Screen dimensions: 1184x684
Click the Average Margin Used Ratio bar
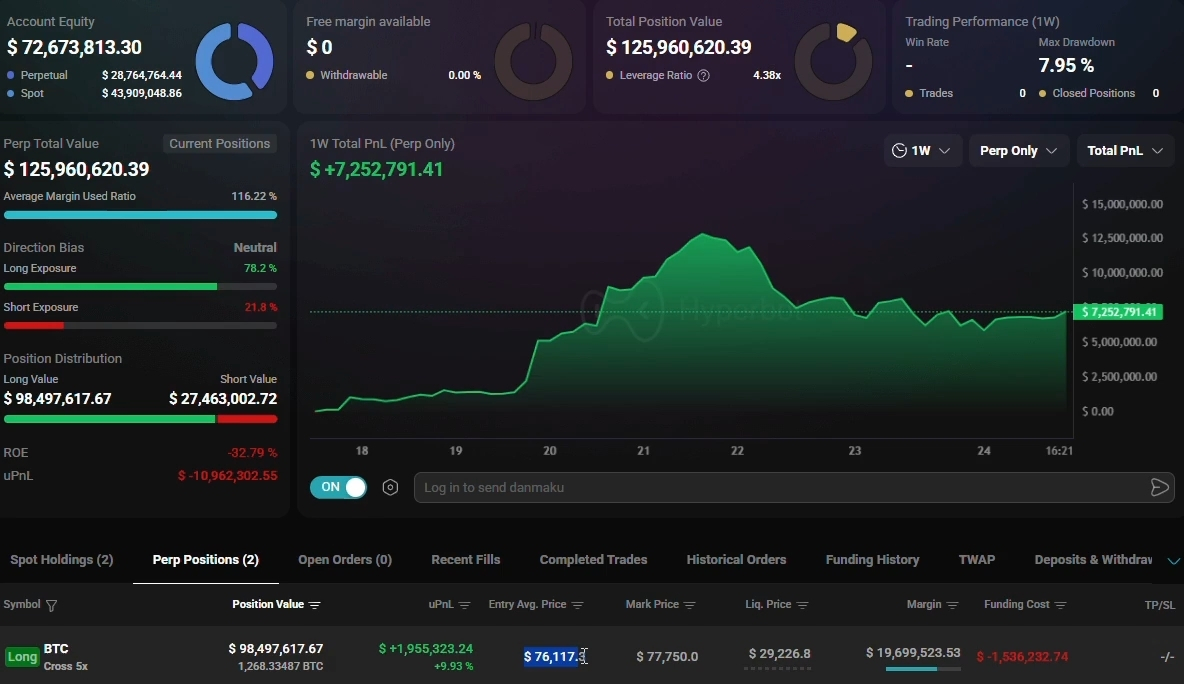coord(140,215)
